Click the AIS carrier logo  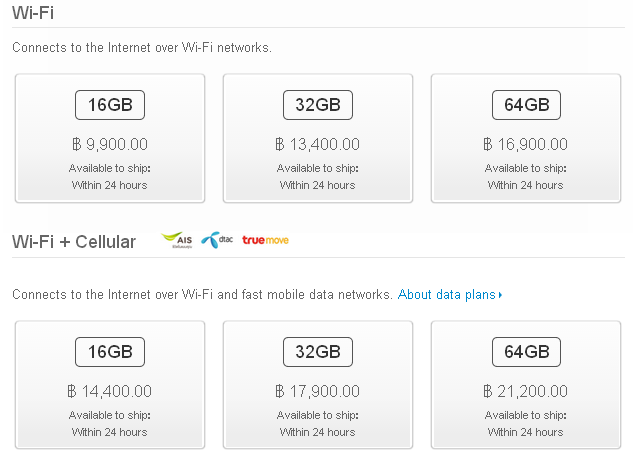tap(177, 240)
